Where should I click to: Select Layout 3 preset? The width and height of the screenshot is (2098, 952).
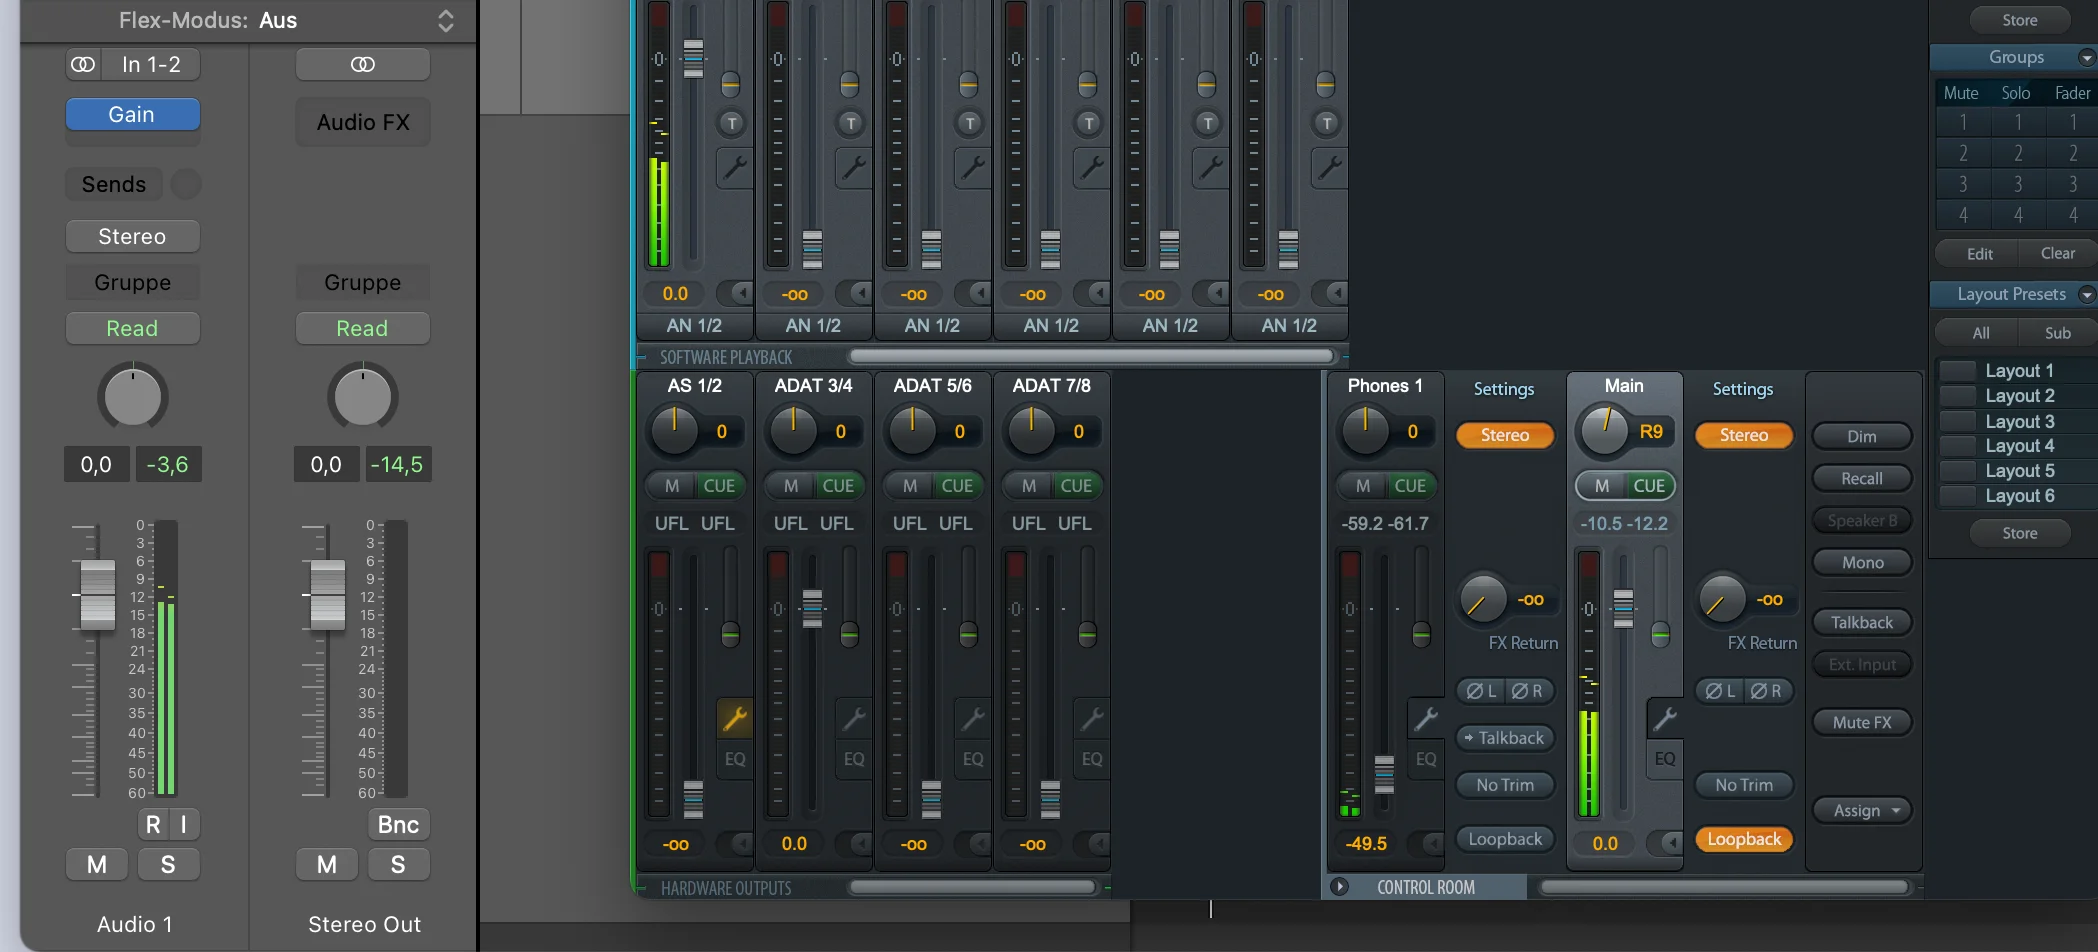click(x=2019, y=421)
